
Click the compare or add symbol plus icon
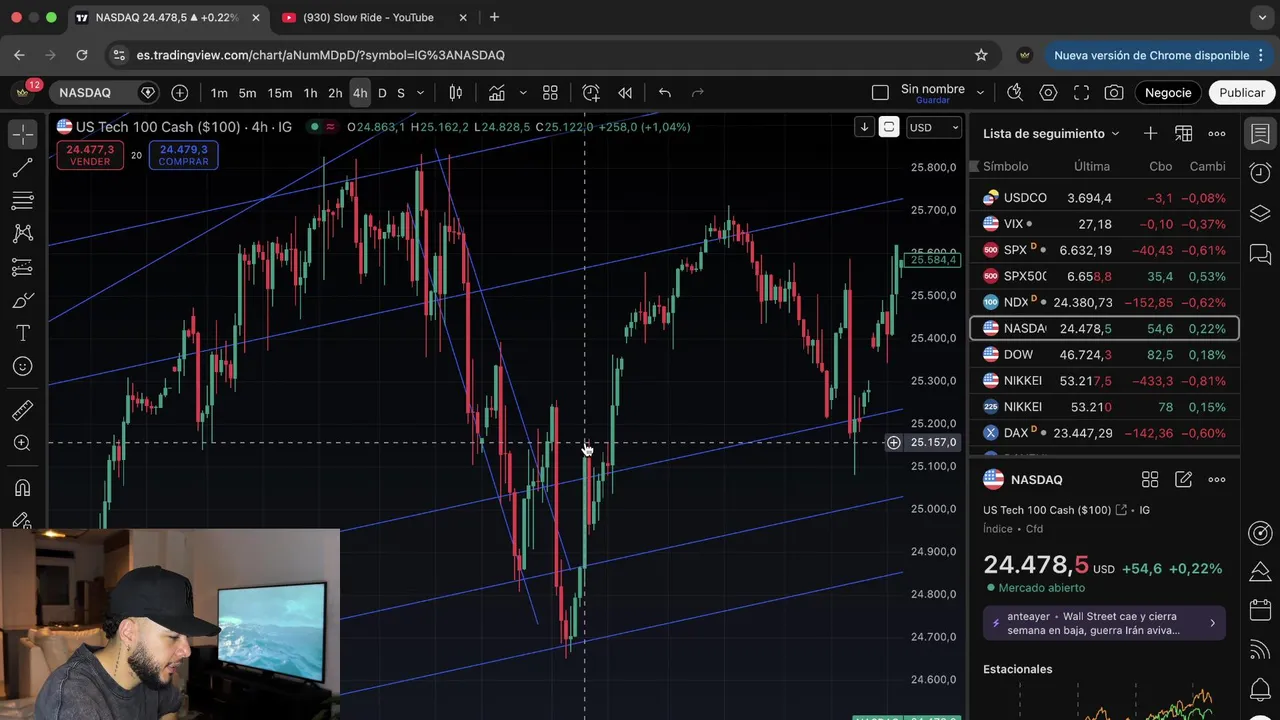(x=180, y=93)
